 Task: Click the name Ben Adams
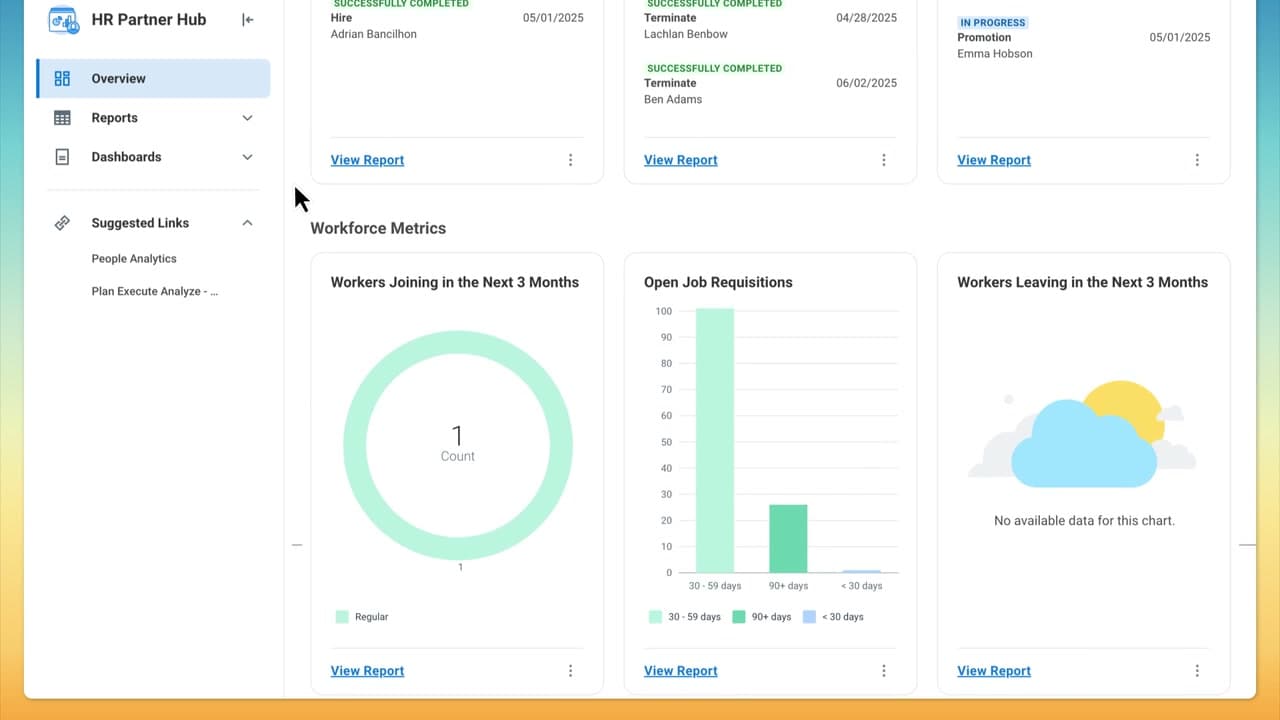click(x=673, y=99)
